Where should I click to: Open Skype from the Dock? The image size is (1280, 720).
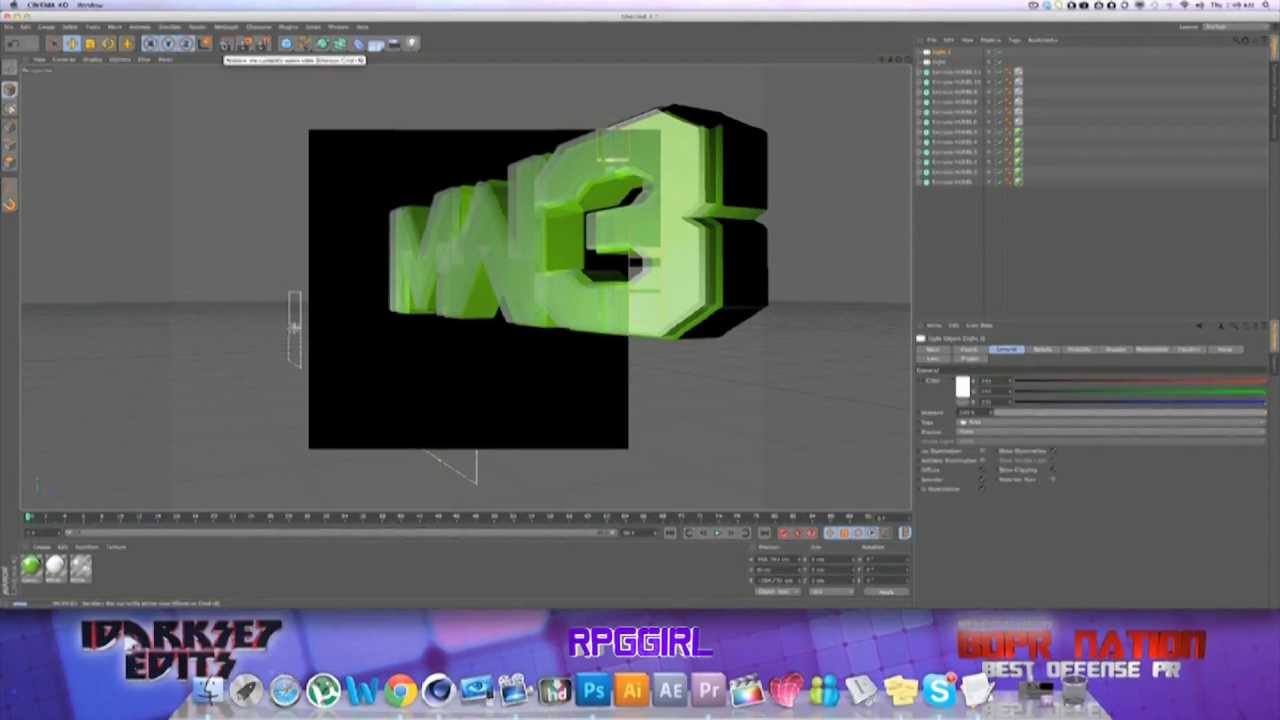coord(940,690)
